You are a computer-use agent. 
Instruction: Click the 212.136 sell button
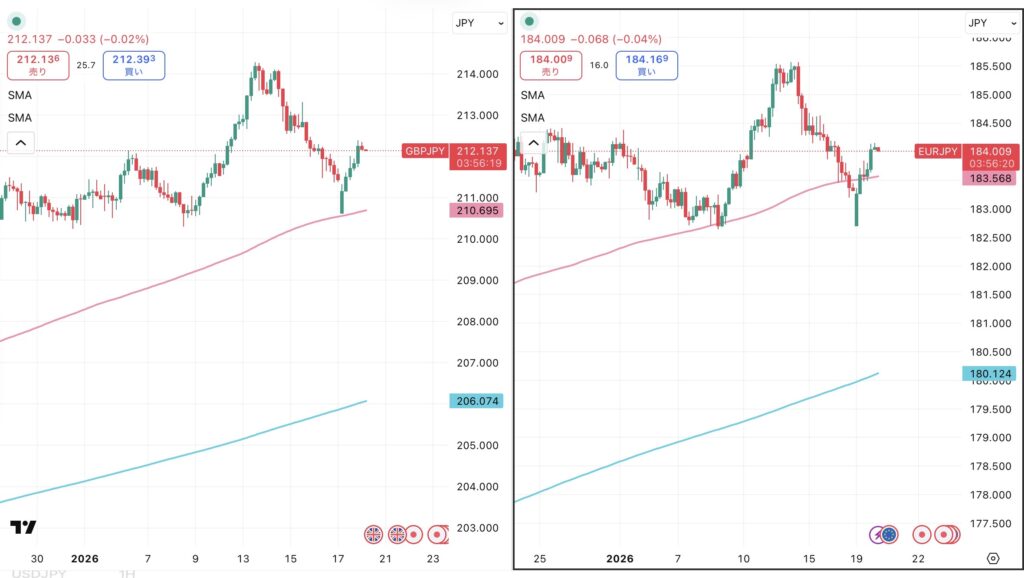[x=38, y=65]
